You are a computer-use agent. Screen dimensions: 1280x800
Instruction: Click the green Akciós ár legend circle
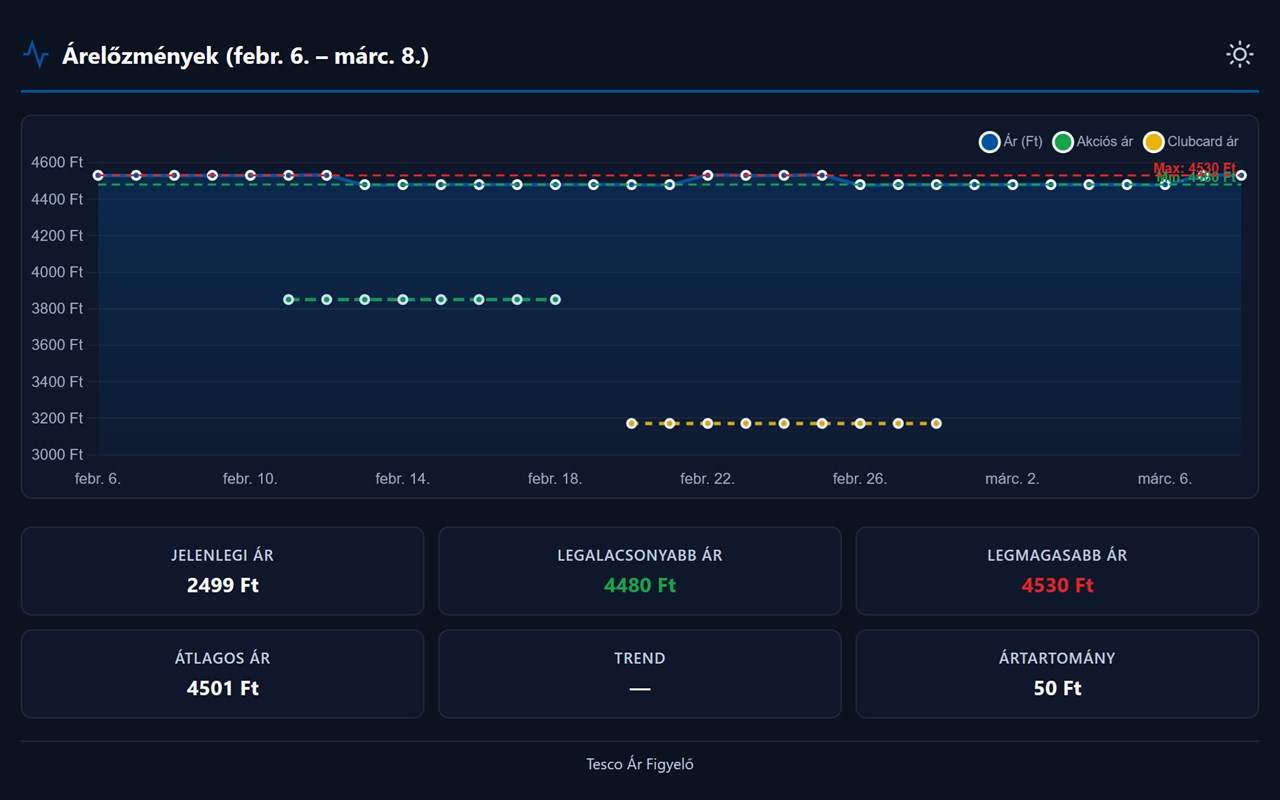[1063, 142]
